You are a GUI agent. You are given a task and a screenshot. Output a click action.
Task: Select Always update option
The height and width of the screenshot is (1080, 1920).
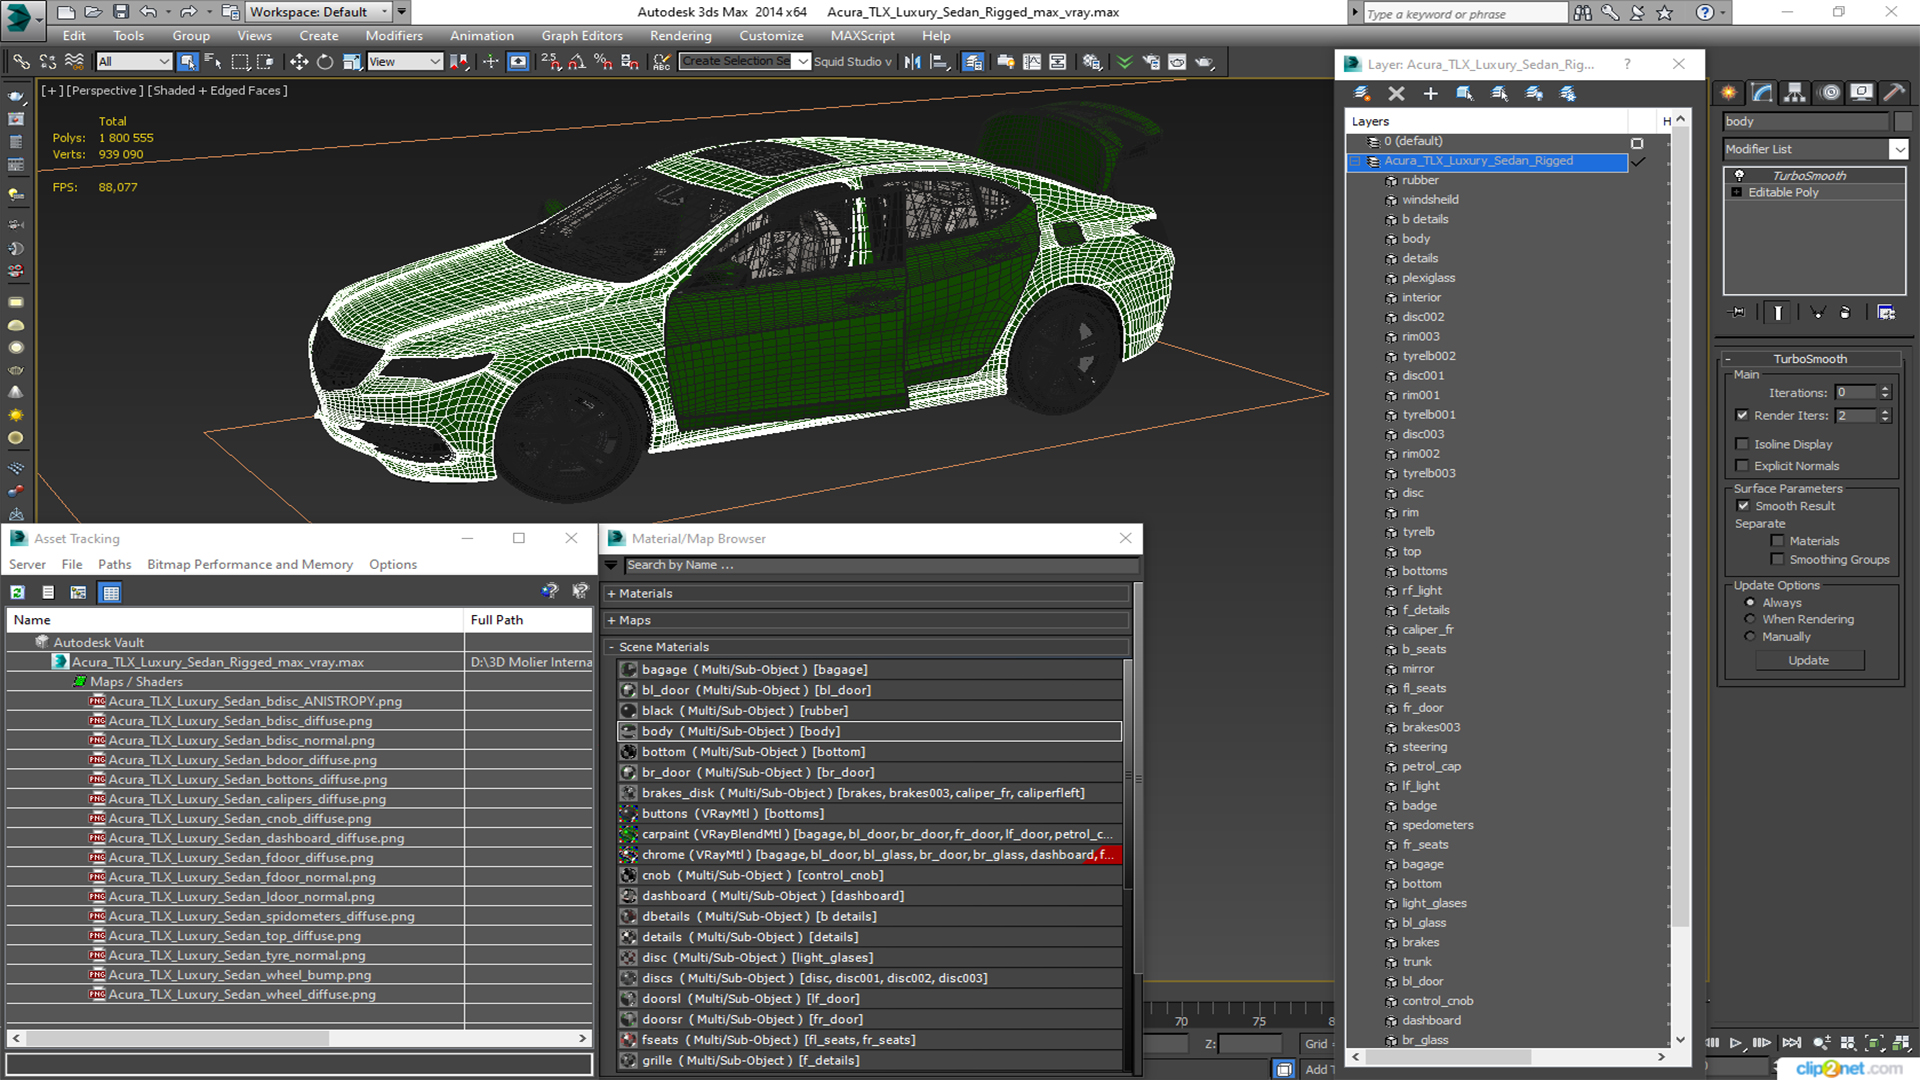(1750, 603)
